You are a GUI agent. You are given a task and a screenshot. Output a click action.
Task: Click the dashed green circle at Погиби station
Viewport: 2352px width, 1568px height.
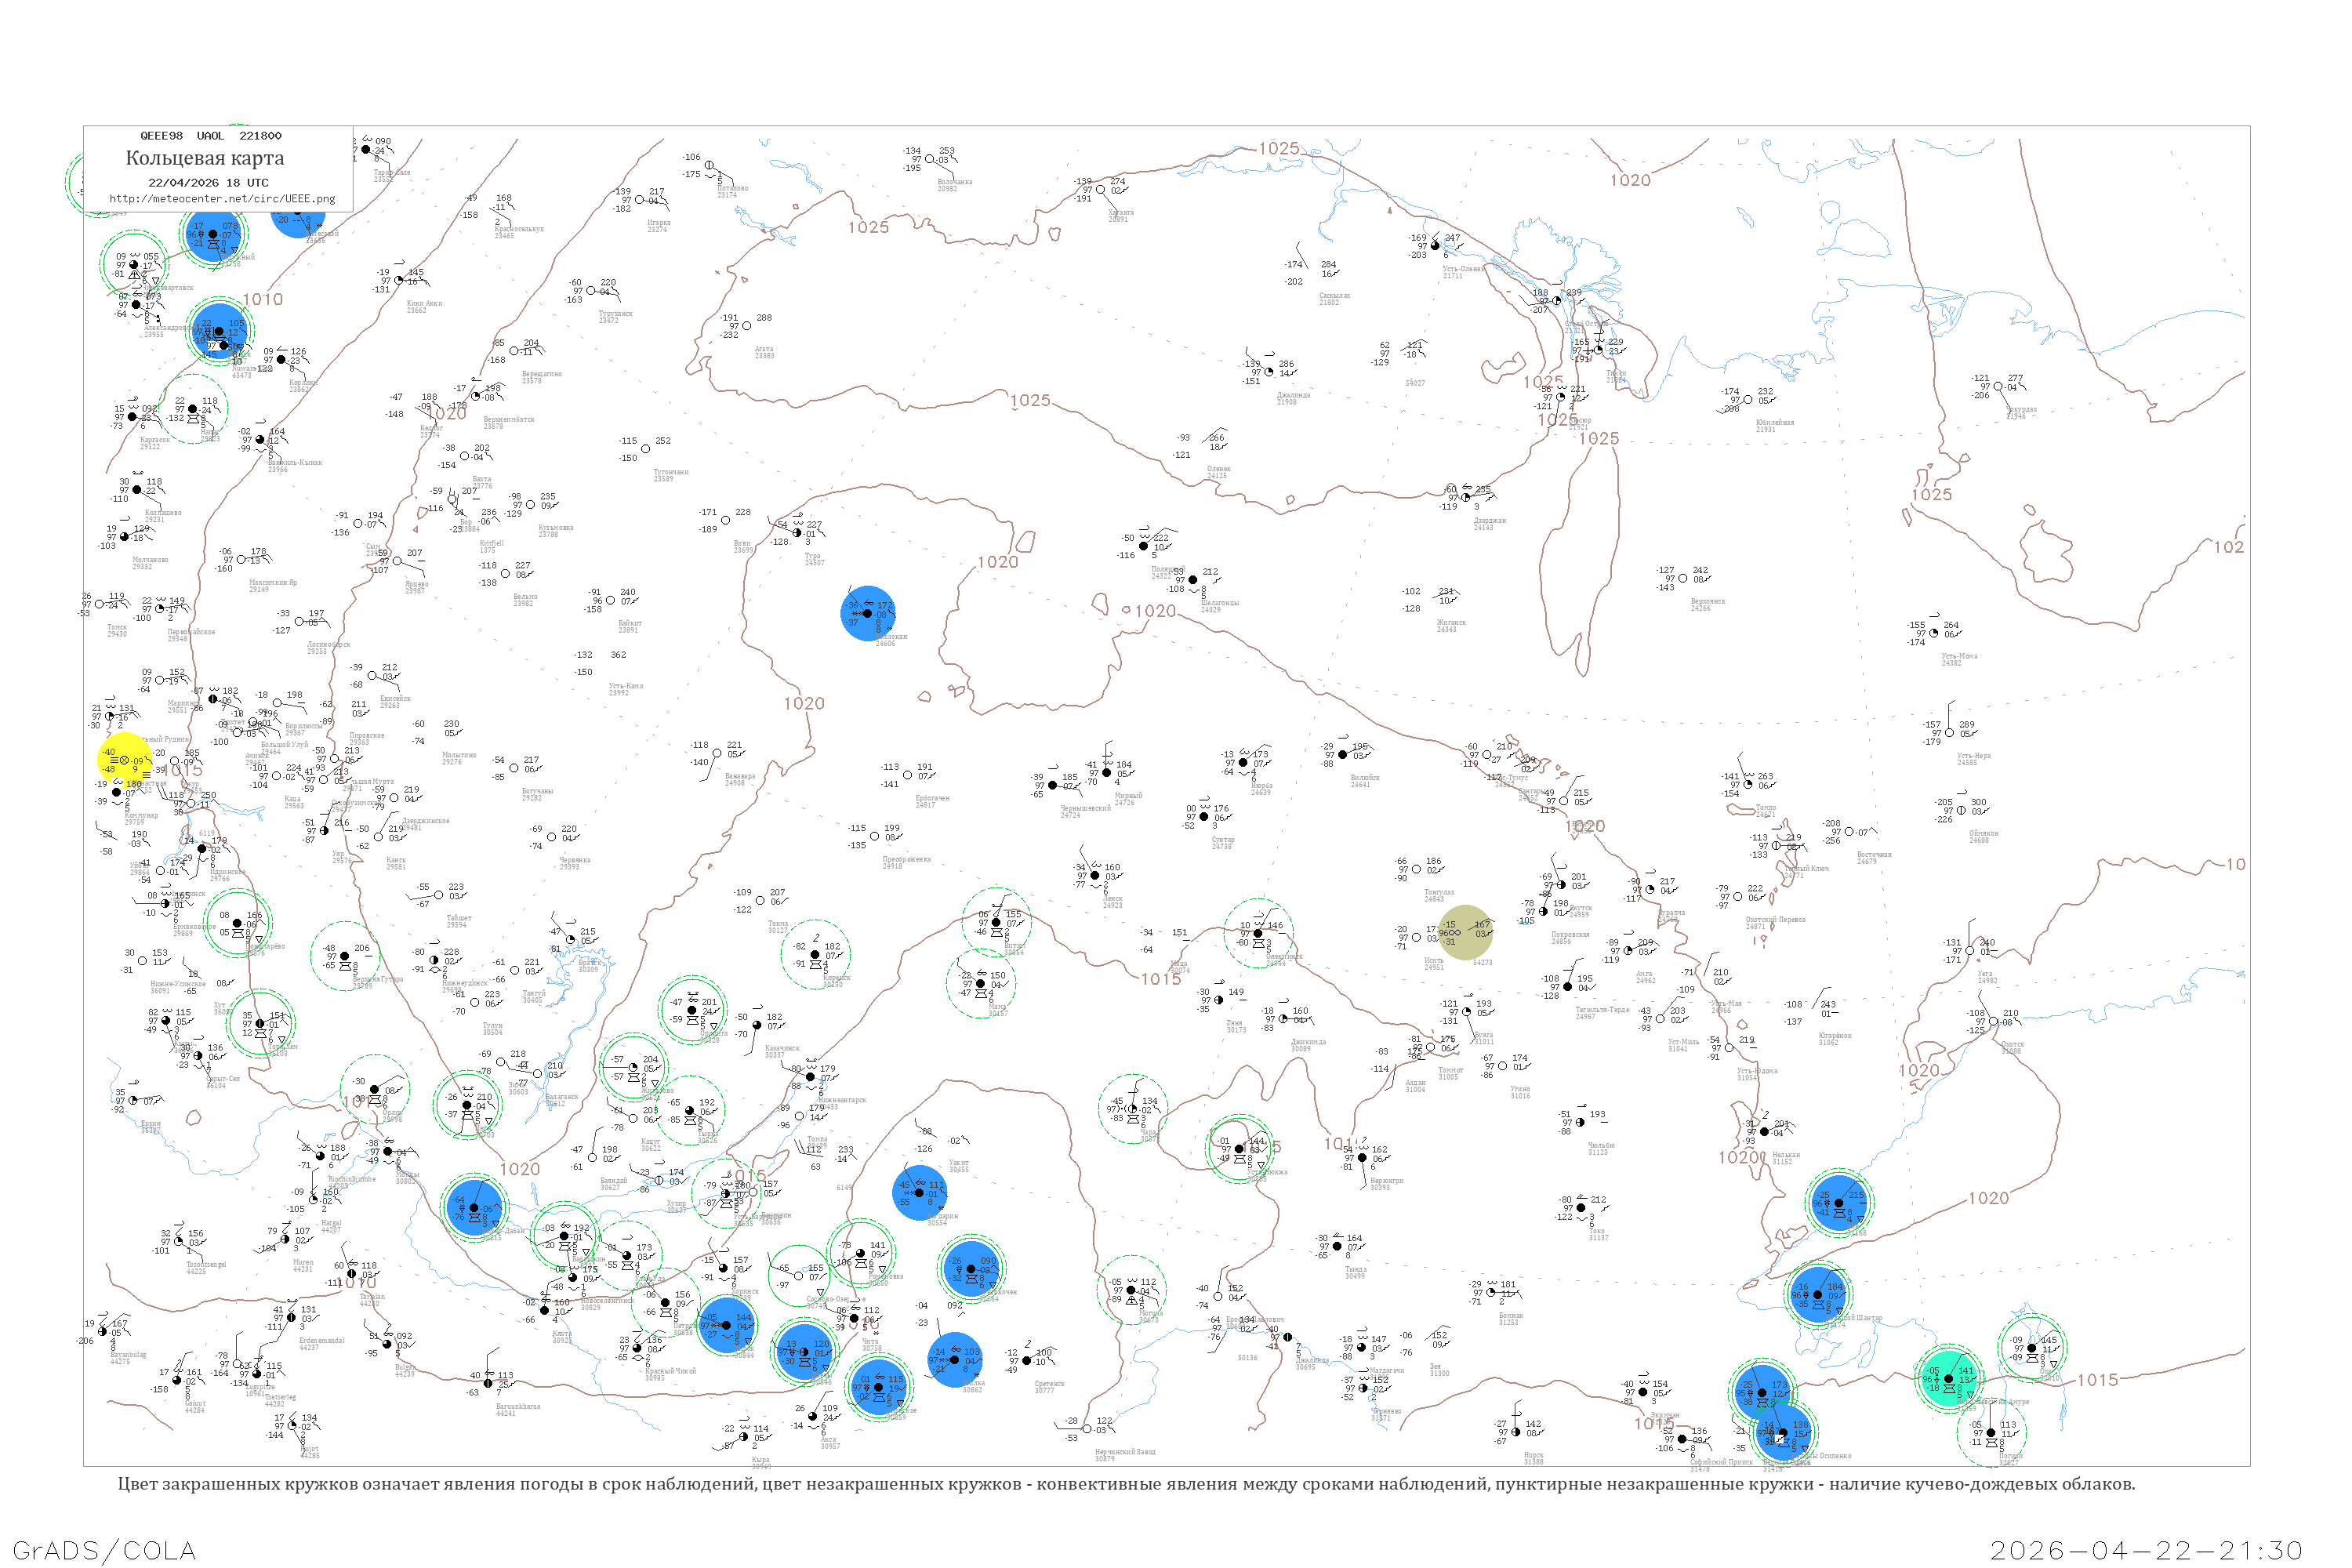coord(1991,1432)
